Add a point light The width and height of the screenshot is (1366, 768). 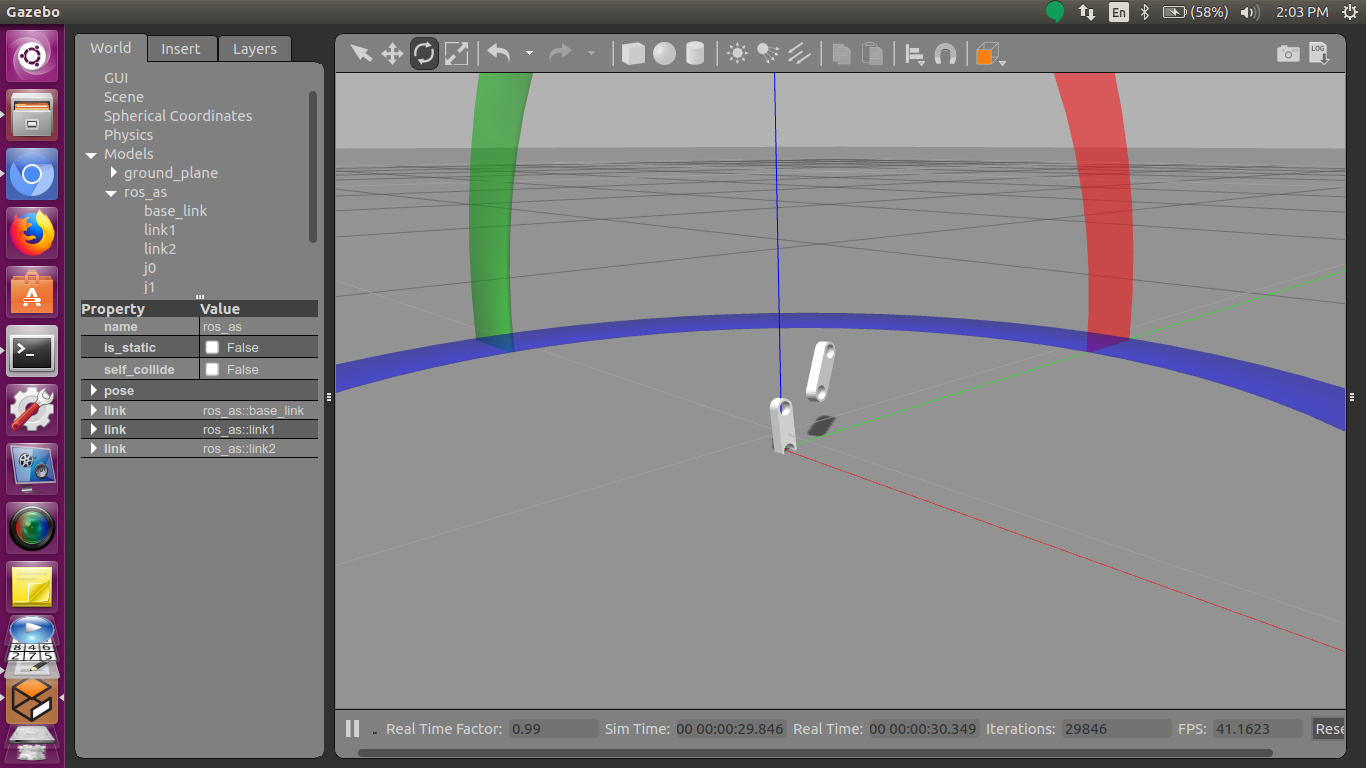click(737, 53)
